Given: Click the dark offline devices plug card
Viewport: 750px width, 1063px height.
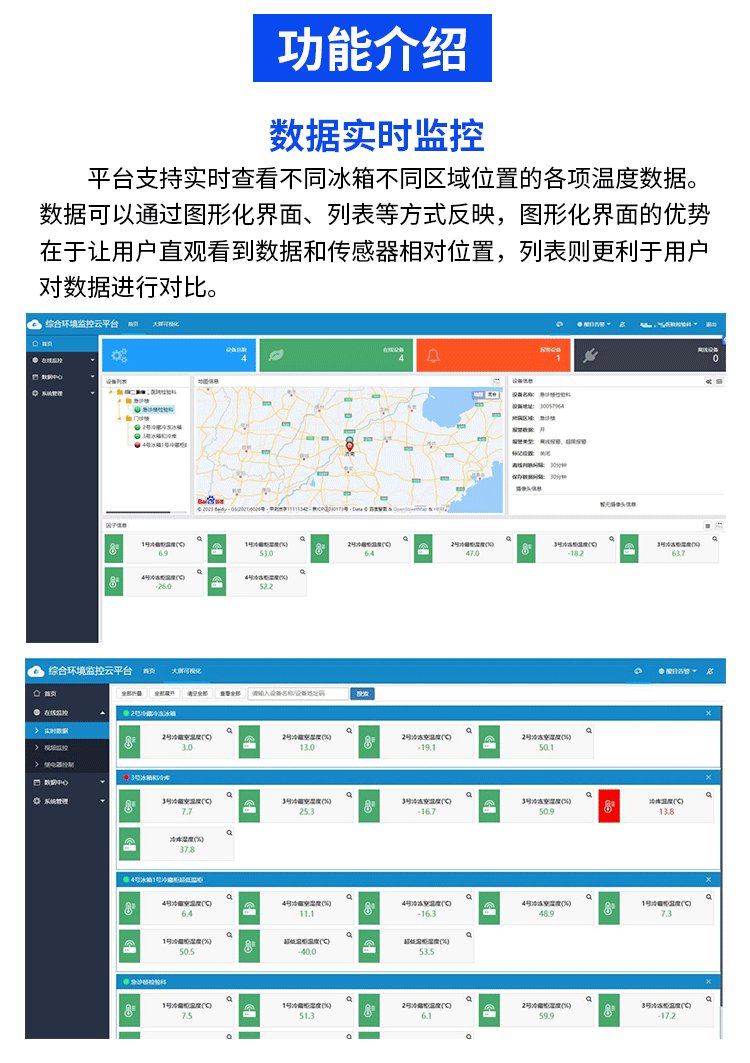Looking at the screenshot, I should 649,356.
